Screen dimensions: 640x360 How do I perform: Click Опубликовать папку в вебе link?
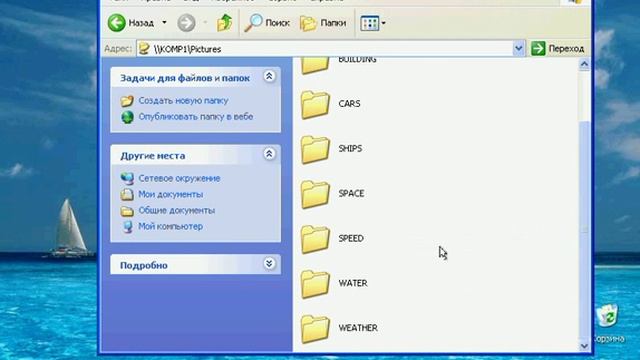(x=196, y=117)
